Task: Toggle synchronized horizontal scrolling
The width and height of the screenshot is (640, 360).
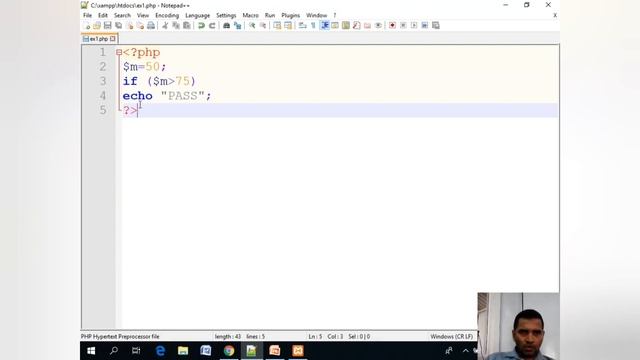Action: (x=288, y=26)
